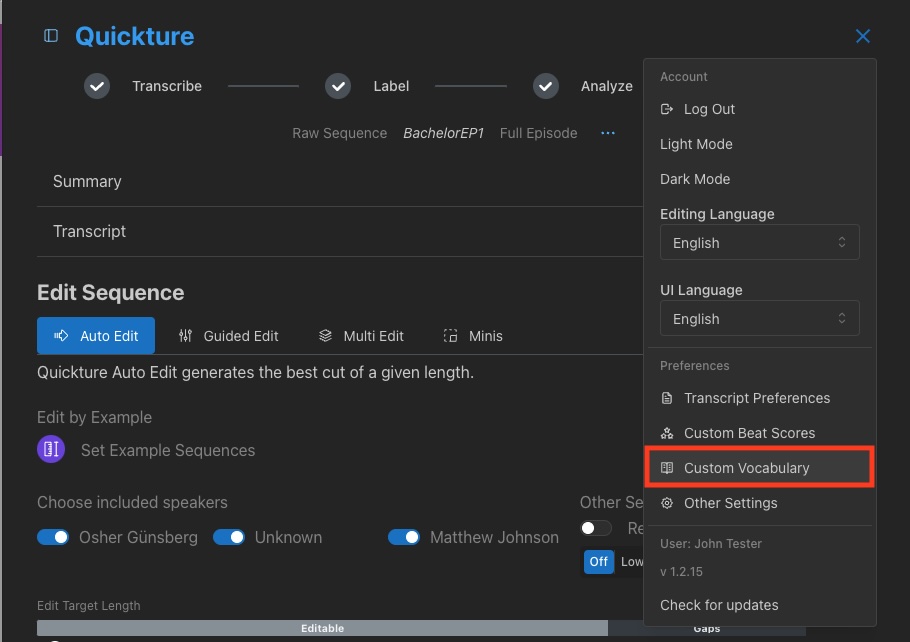Click the v 1.2.15 version text

(681, 572)
